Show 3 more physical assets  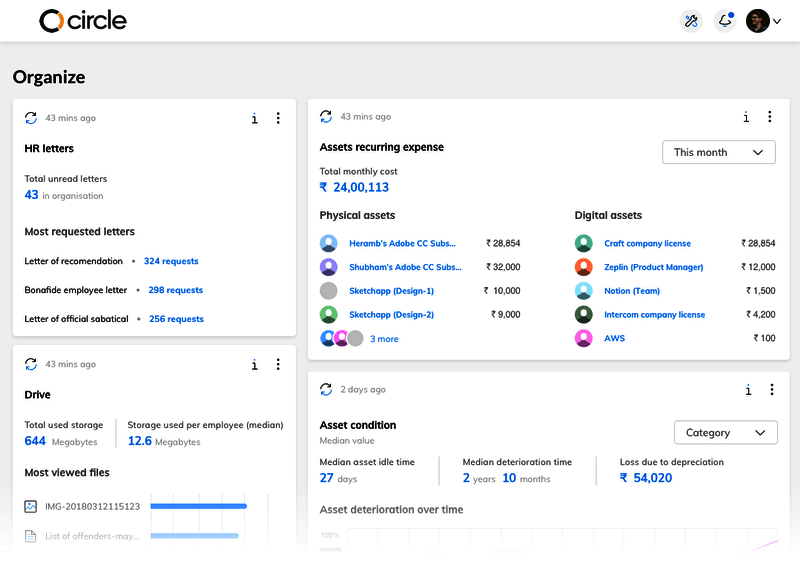384,339
